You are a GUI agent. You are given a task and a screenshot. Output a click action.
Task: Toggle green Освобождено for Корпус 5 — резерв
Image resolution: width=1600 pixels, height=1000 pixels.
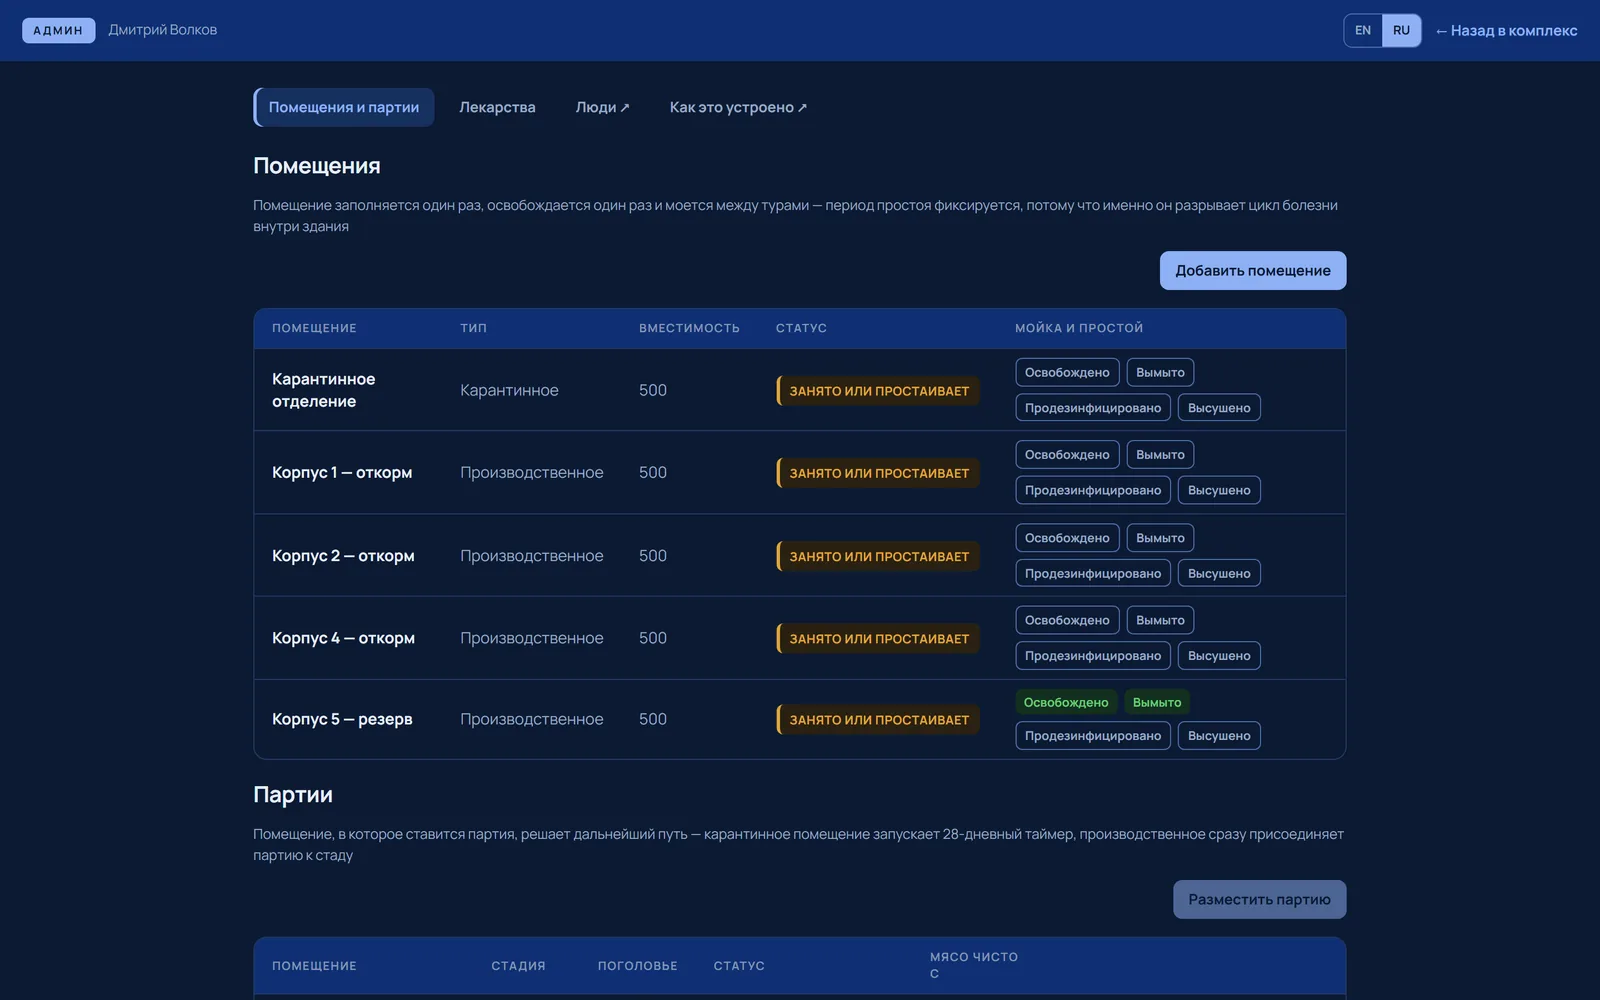pyautogui.click(x=1066, y=702)
